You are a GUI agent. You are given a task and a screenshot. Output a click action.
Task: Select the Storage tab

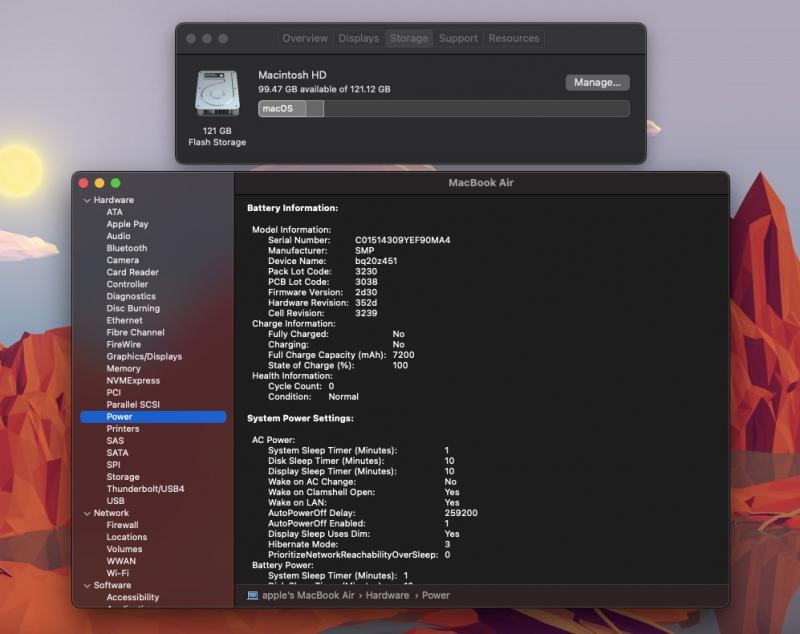[x=409, y=38]
